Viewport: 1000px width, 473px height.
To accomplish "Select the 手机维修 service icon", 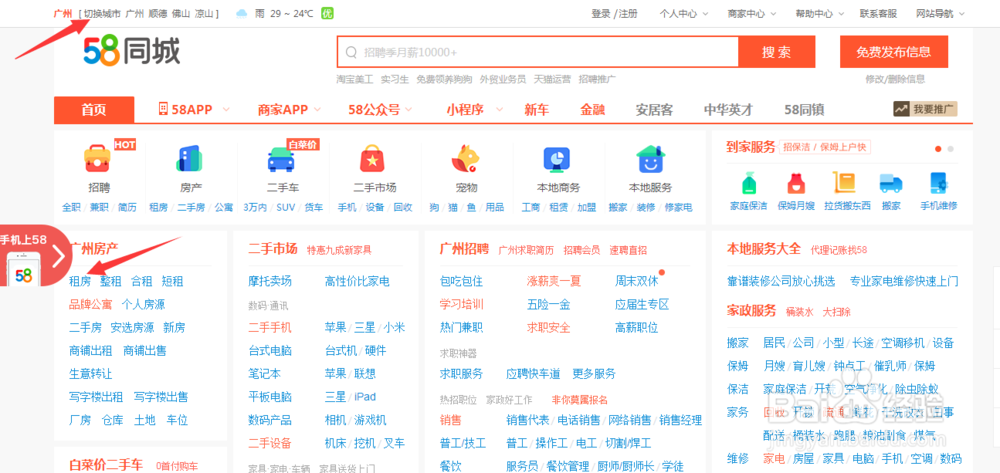I will (938, 183).
